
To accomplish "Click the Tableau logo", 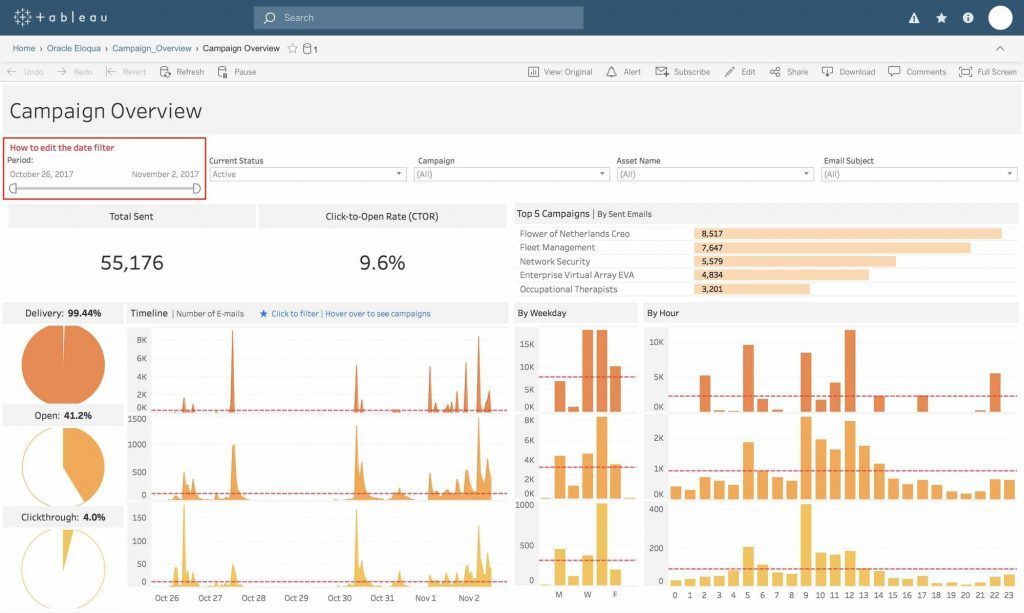I will point(60,18).
